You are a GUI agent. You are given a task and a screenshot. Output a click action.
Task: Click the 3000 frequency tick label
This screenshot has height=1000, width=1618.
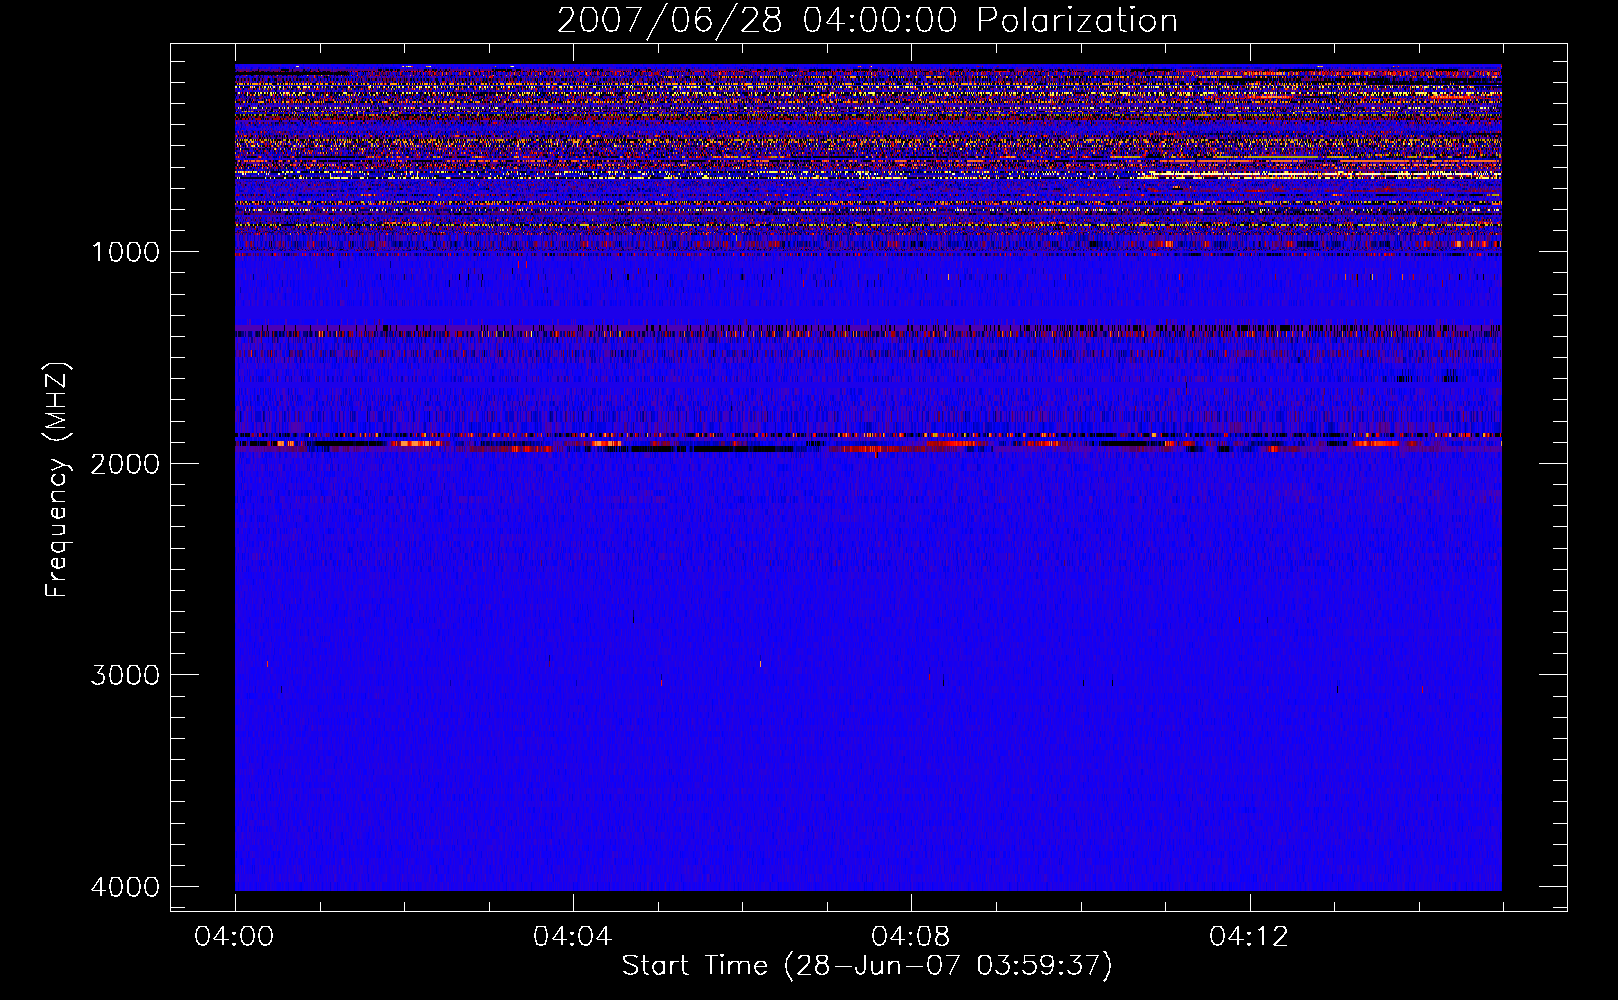[x=125, y=675]
